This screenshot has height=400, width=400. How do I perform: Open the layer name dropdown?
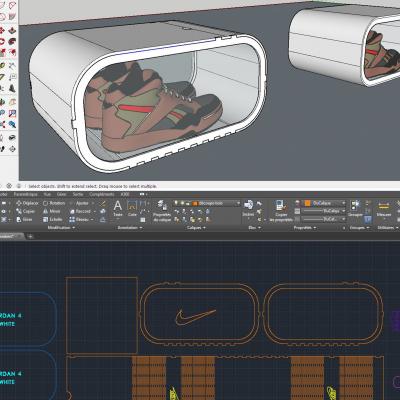(x=207, y=203)
